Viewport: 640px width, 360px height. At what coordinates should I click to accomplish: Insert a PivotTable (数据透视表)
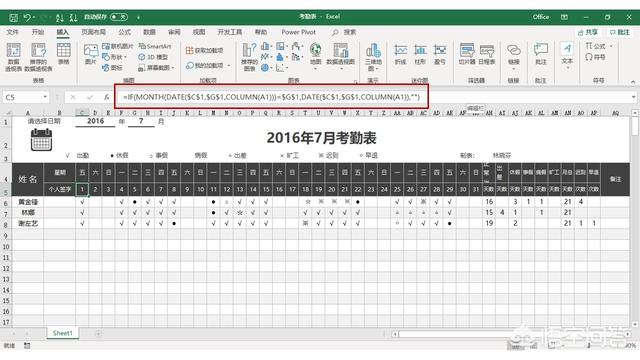tap(13, 57)
